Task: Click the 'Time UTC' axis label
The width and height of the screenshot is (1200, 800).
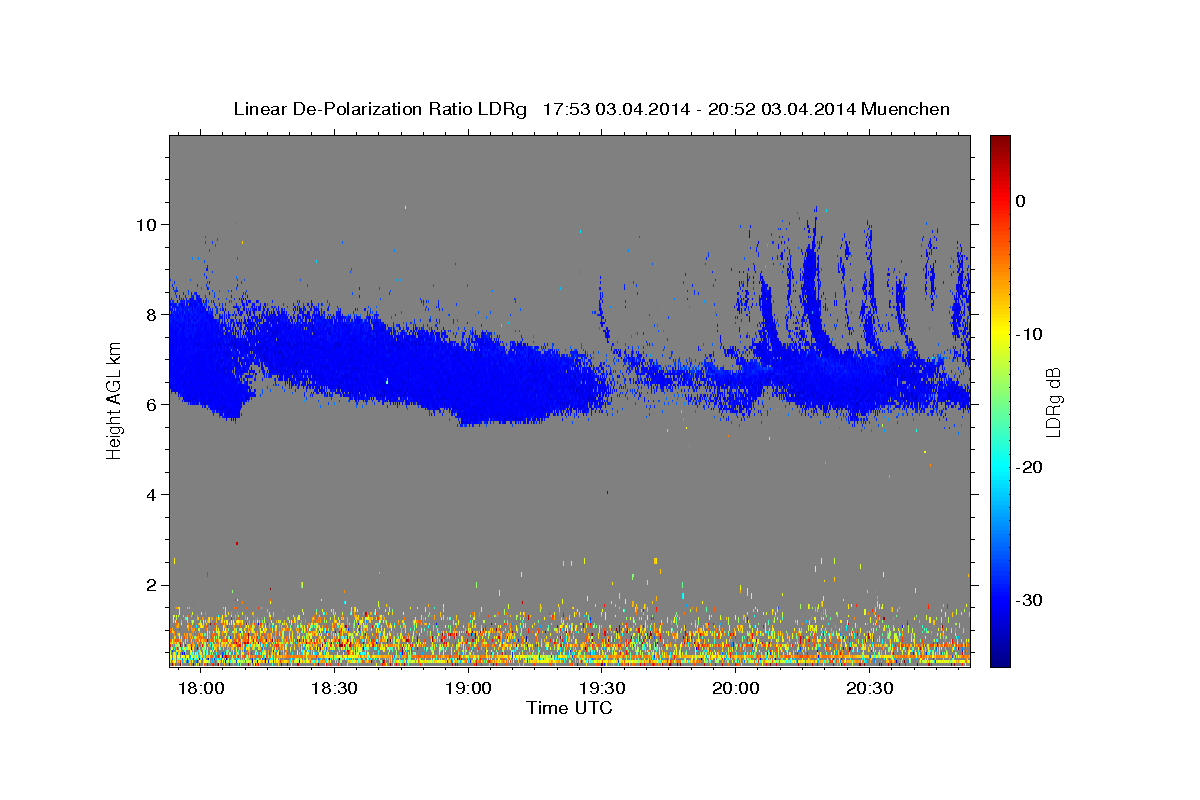Action: coord(569,708)
